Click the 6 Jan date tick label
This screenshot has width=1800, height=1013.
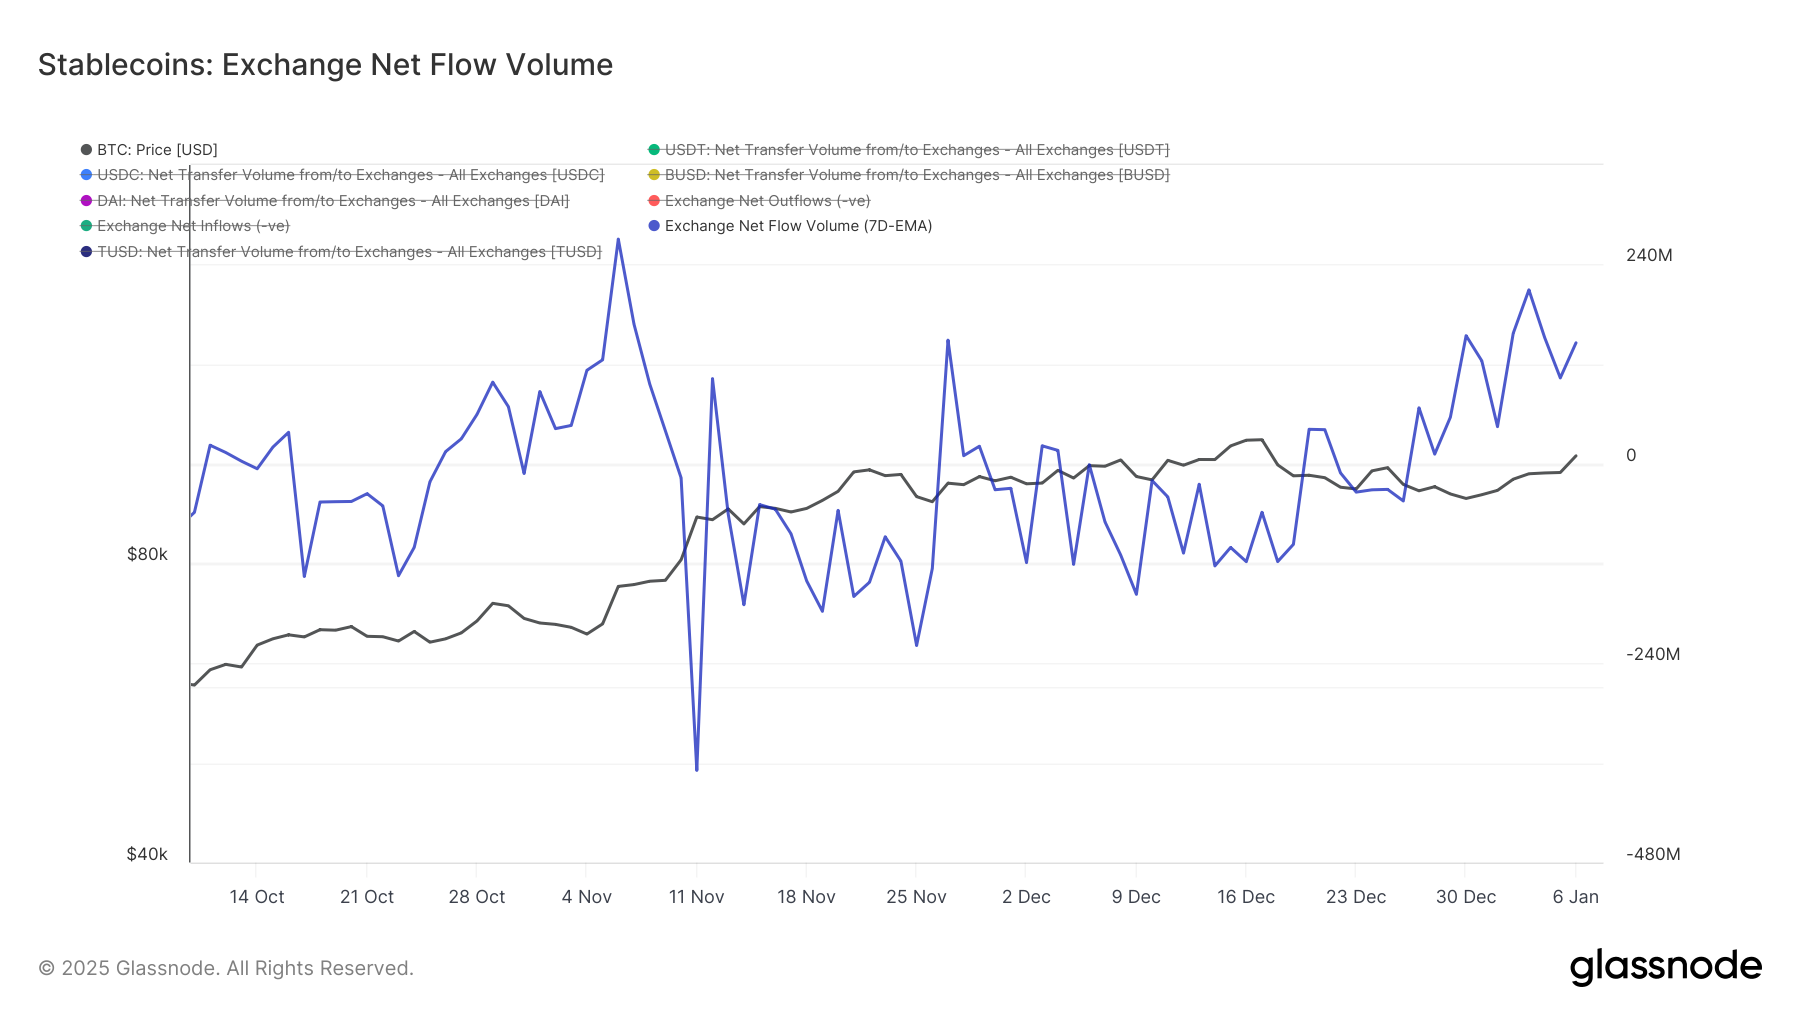1575,897
